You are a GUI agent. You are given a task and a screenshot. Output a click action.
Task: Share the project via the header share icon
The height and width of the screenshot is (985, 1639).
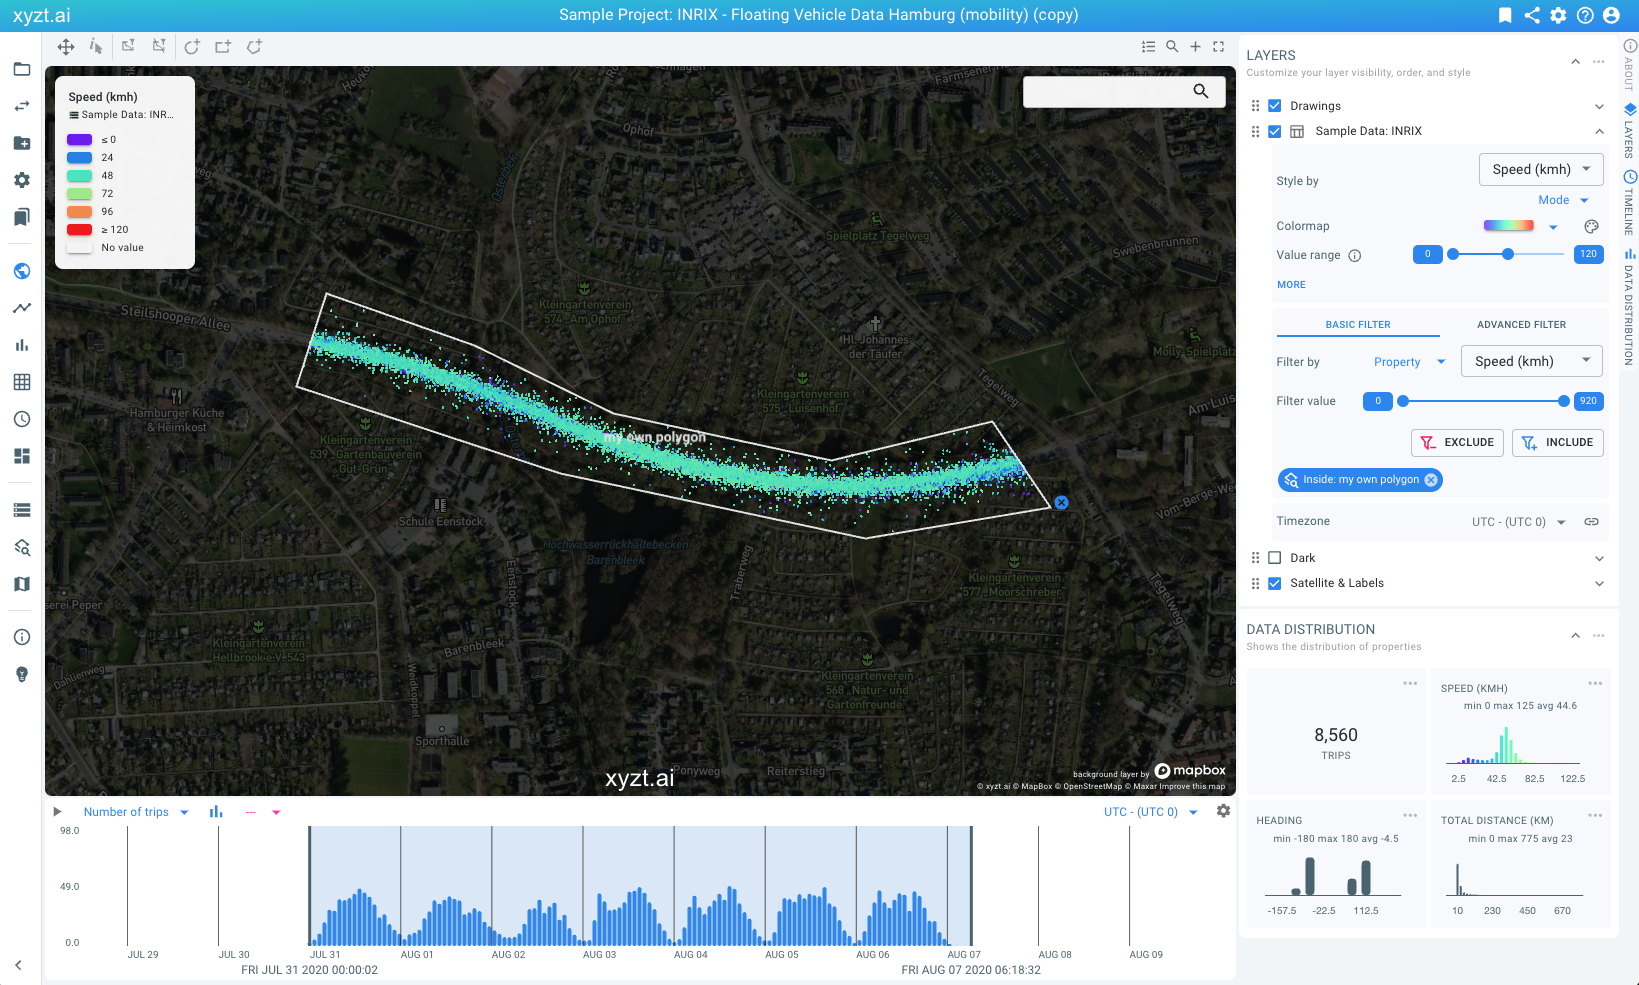1532,15
